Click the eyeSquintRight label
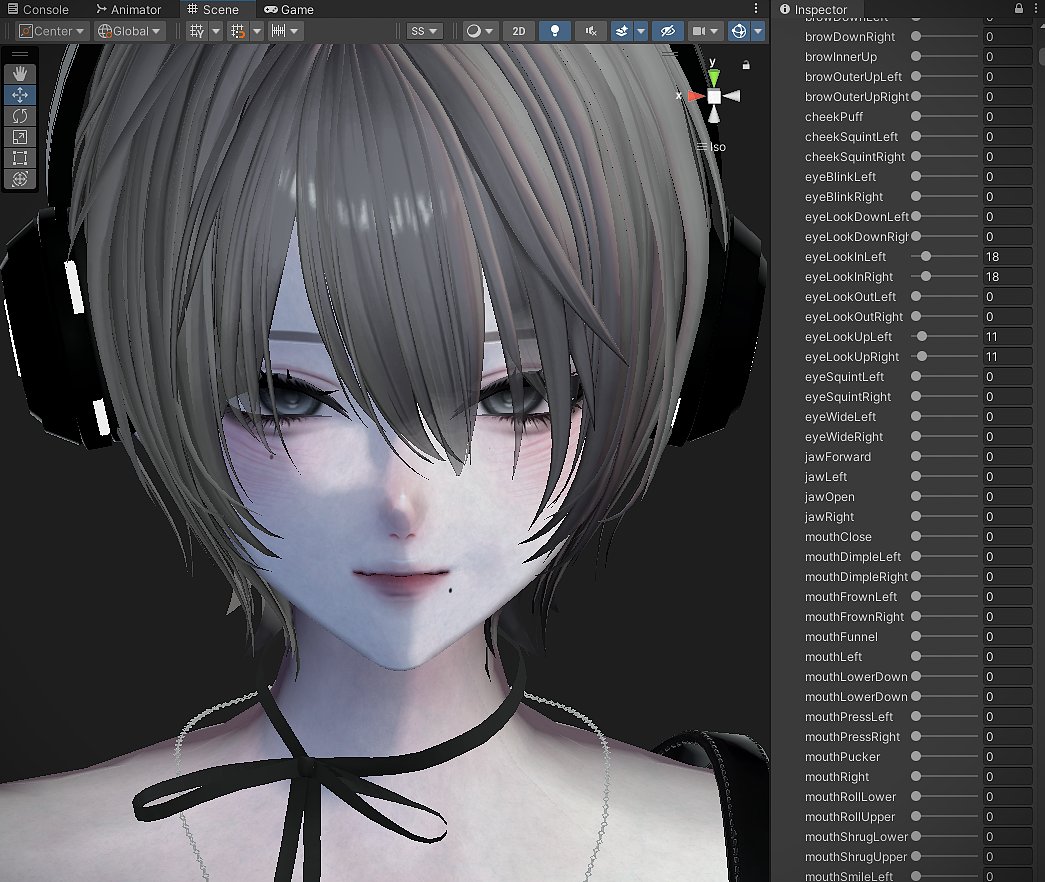Image resolution: width=1045 pixels, height=882 pixels. pyautogui.click(x=848, y=397)
